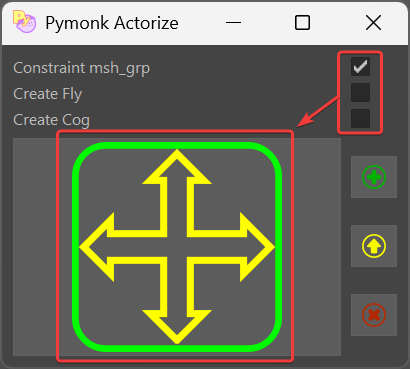
Task: Enable the Create Fly checkbox
Action: pos(360,92)
